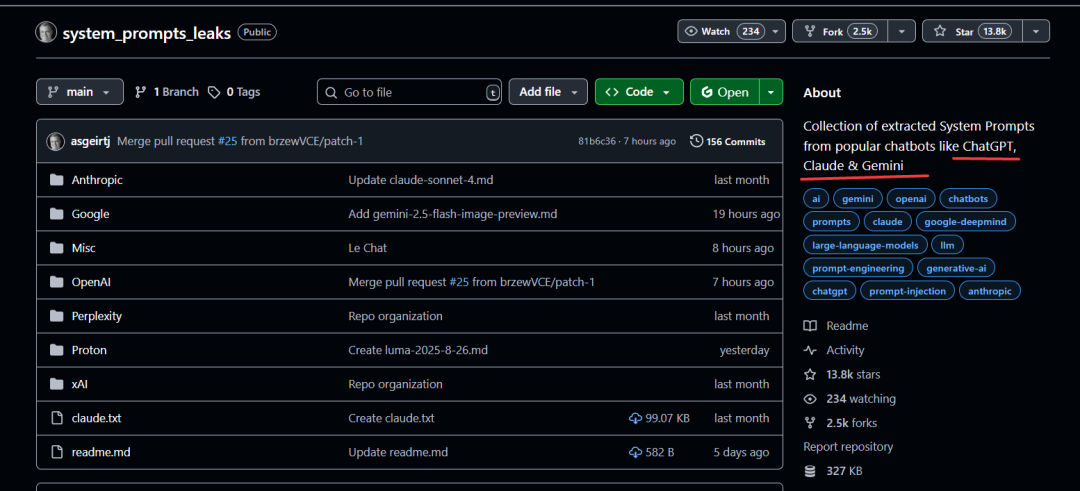Select the 'gemini' topic tag
1080x491 pixels.
(858, 198)
